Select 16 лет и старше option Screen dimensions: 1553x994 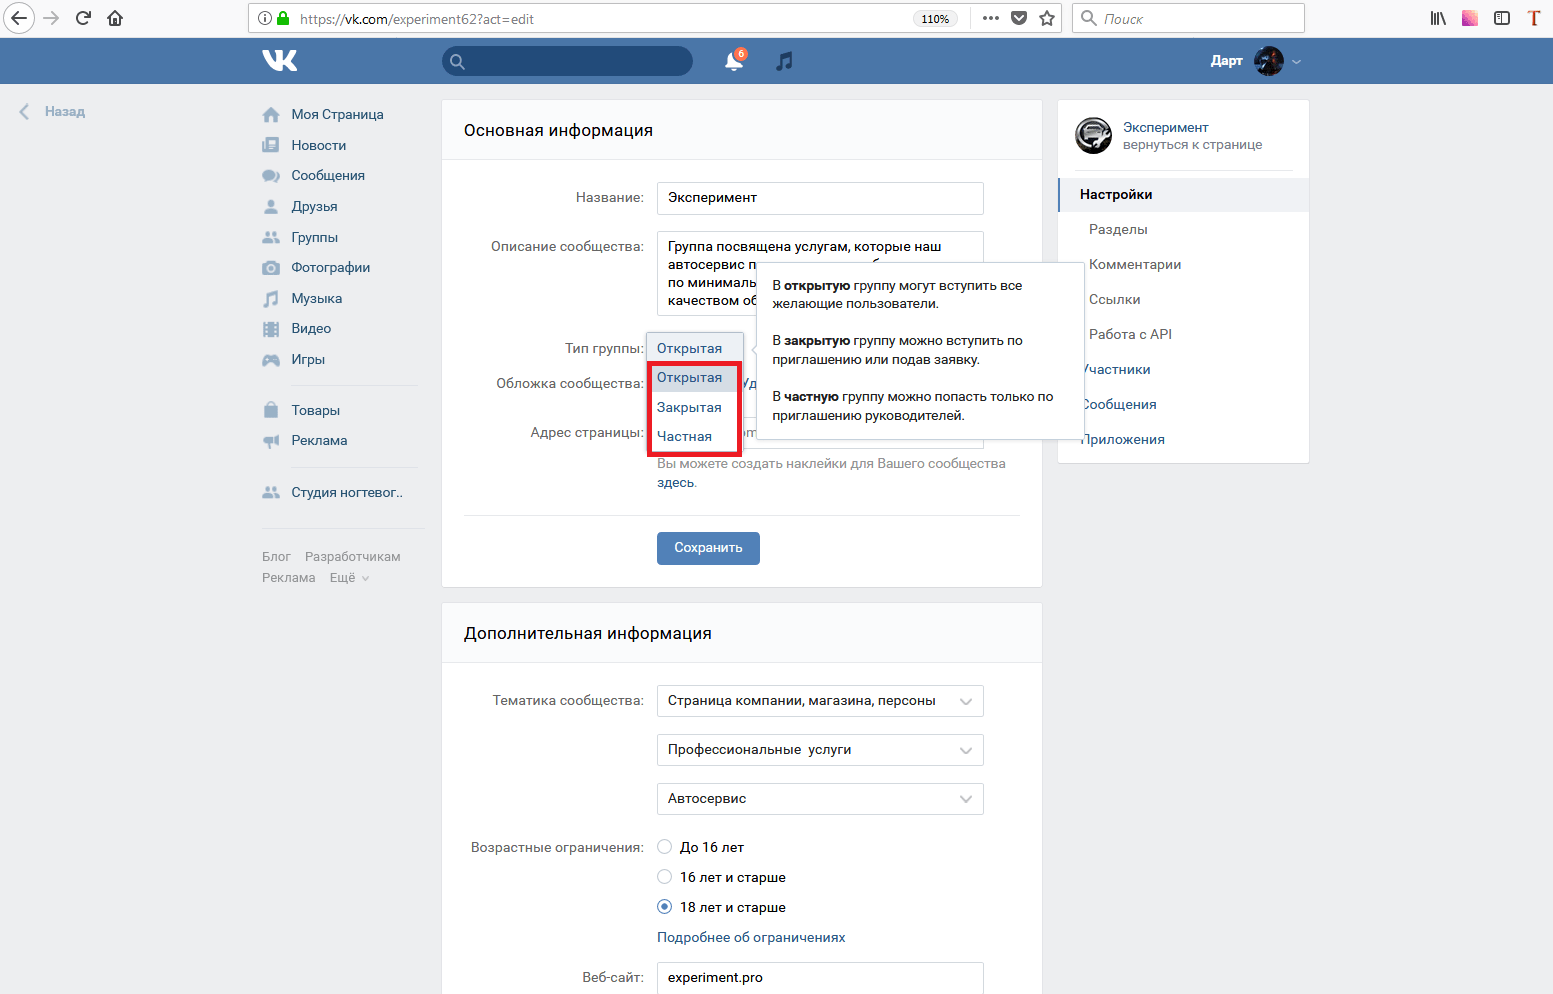tap(664, 877)
